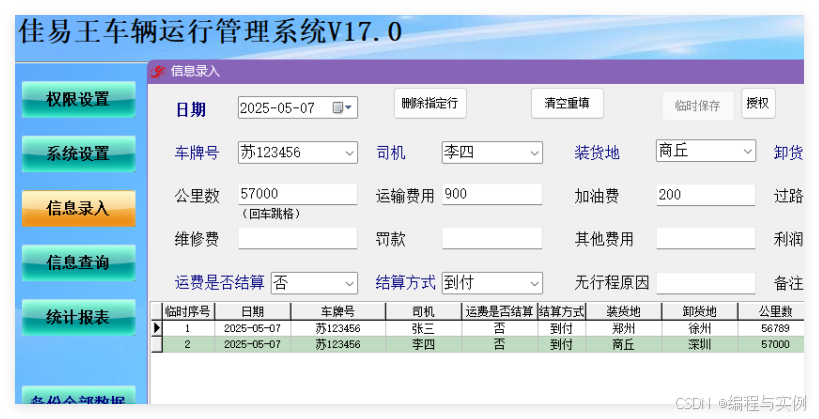This screenshot has height=419, width=819.
Task: Click the 否 cell in row 2
Action: click(x=499, y=344)
